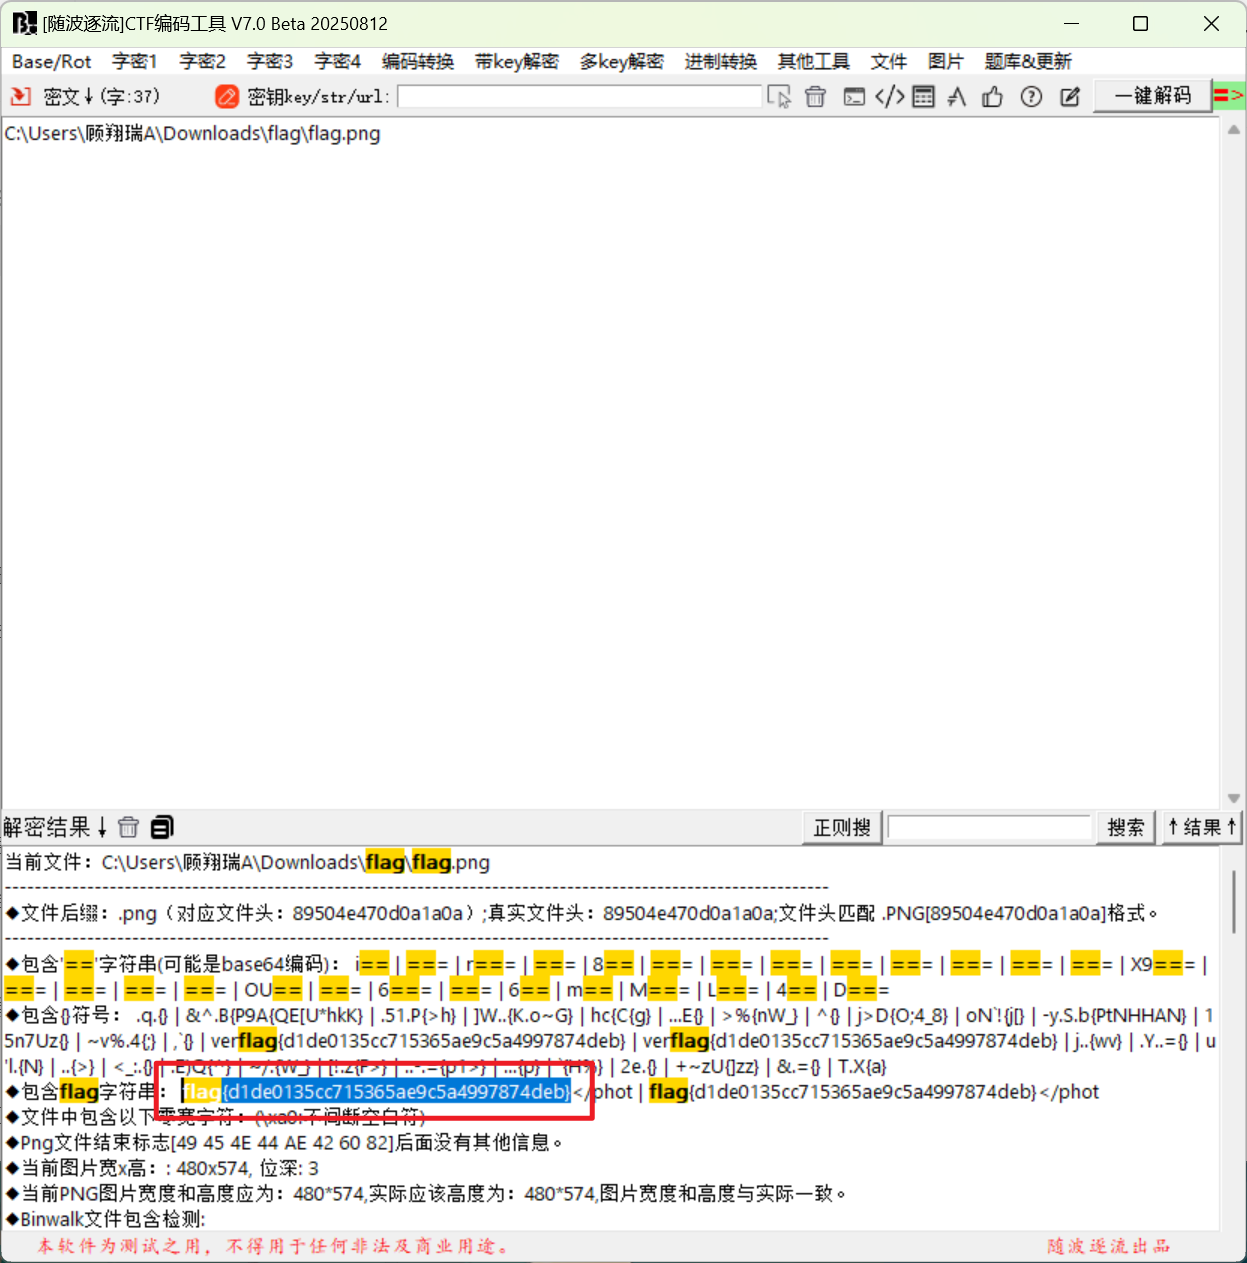Screen dimensions: 1247x1263
Task: Click the table grid icon in the toolbar
Action: 924,97
